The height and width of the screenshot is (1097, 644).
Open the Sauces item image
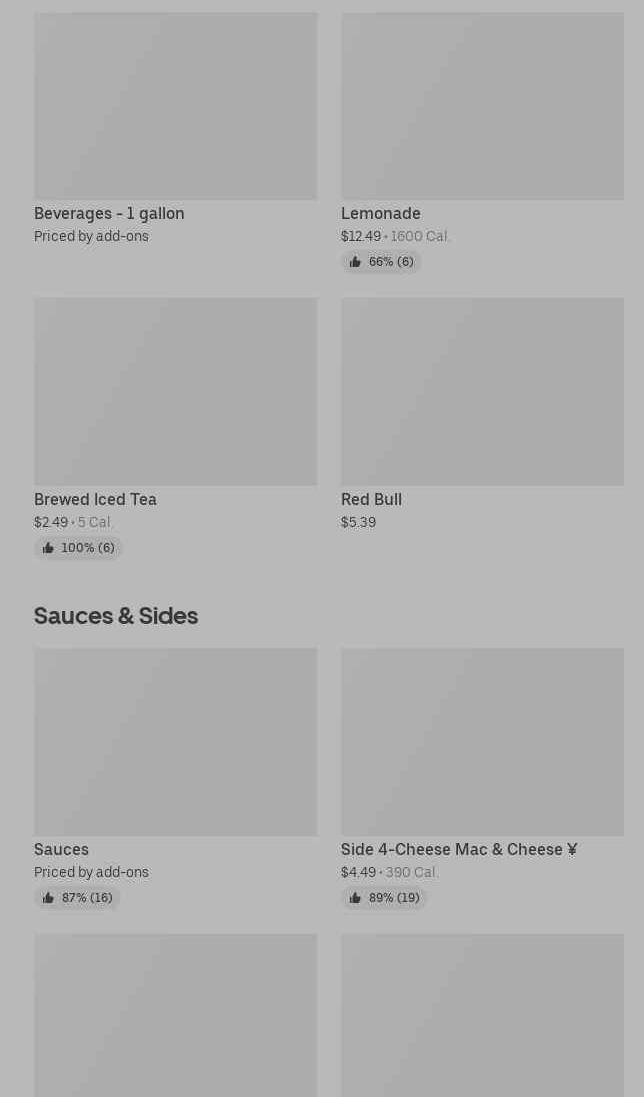tap(175, 741)
